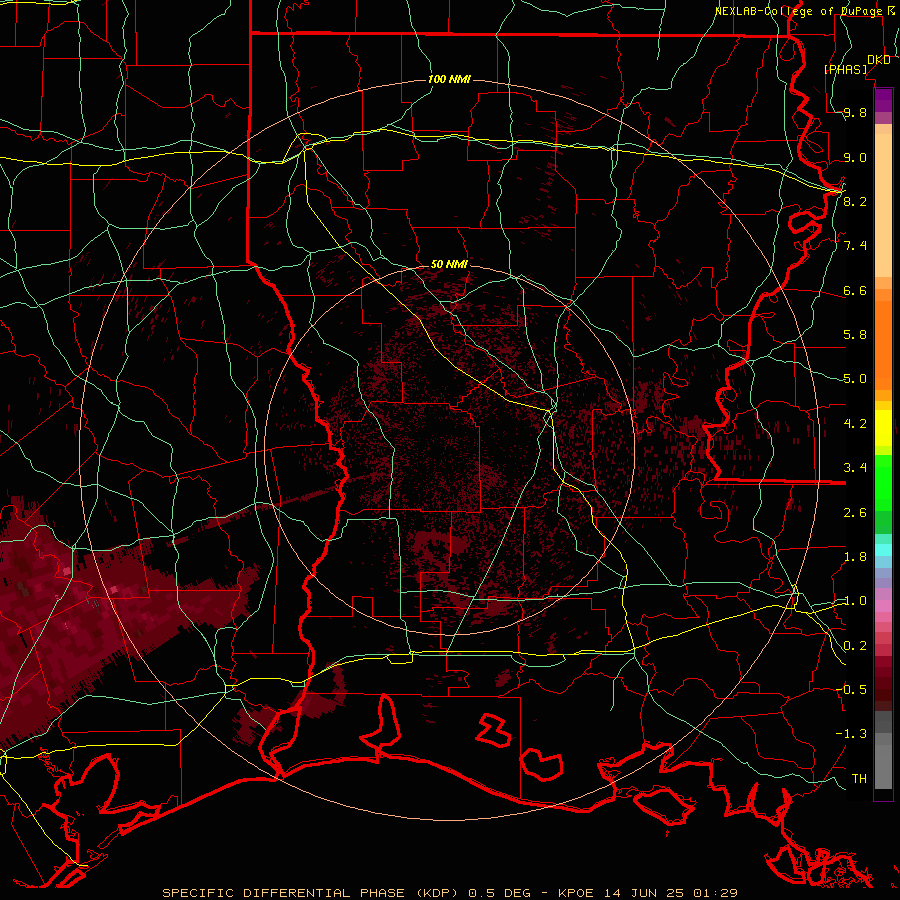
Task: Click the 9.8 value on color scale
Action: pyautogui.click(x=855, y=112)
